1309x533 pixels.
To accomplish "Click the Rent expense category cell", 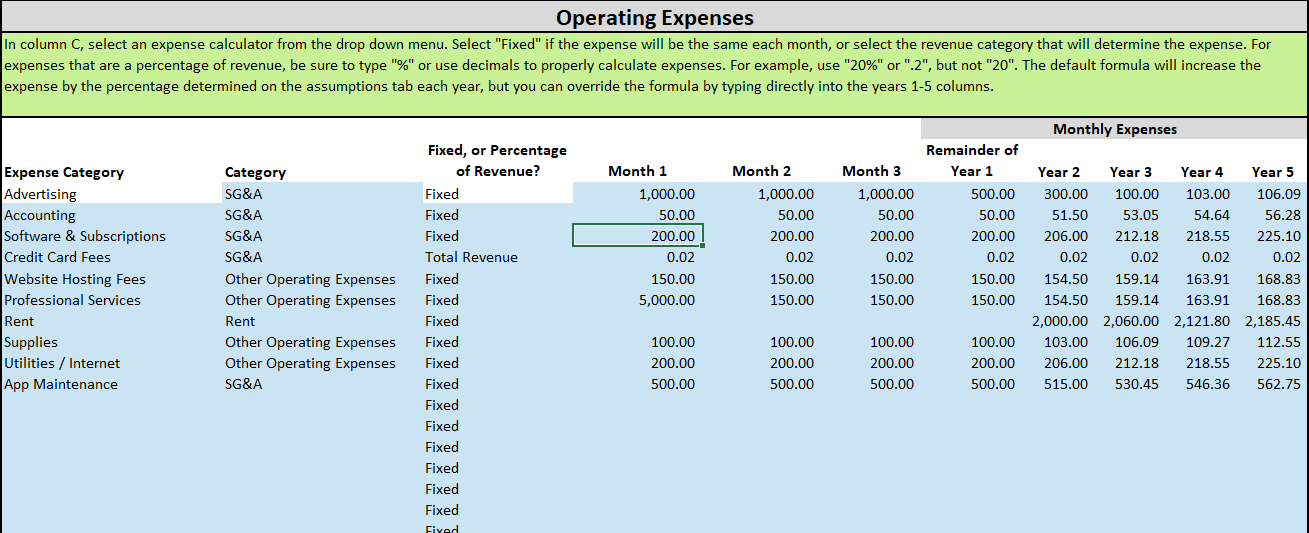I will pos(112,321).
